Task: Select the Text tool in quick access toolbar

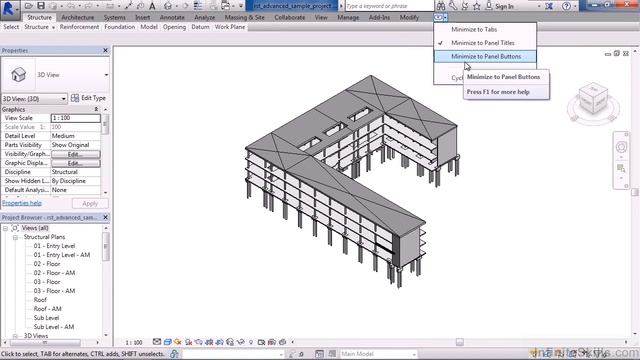Action: 152,6
